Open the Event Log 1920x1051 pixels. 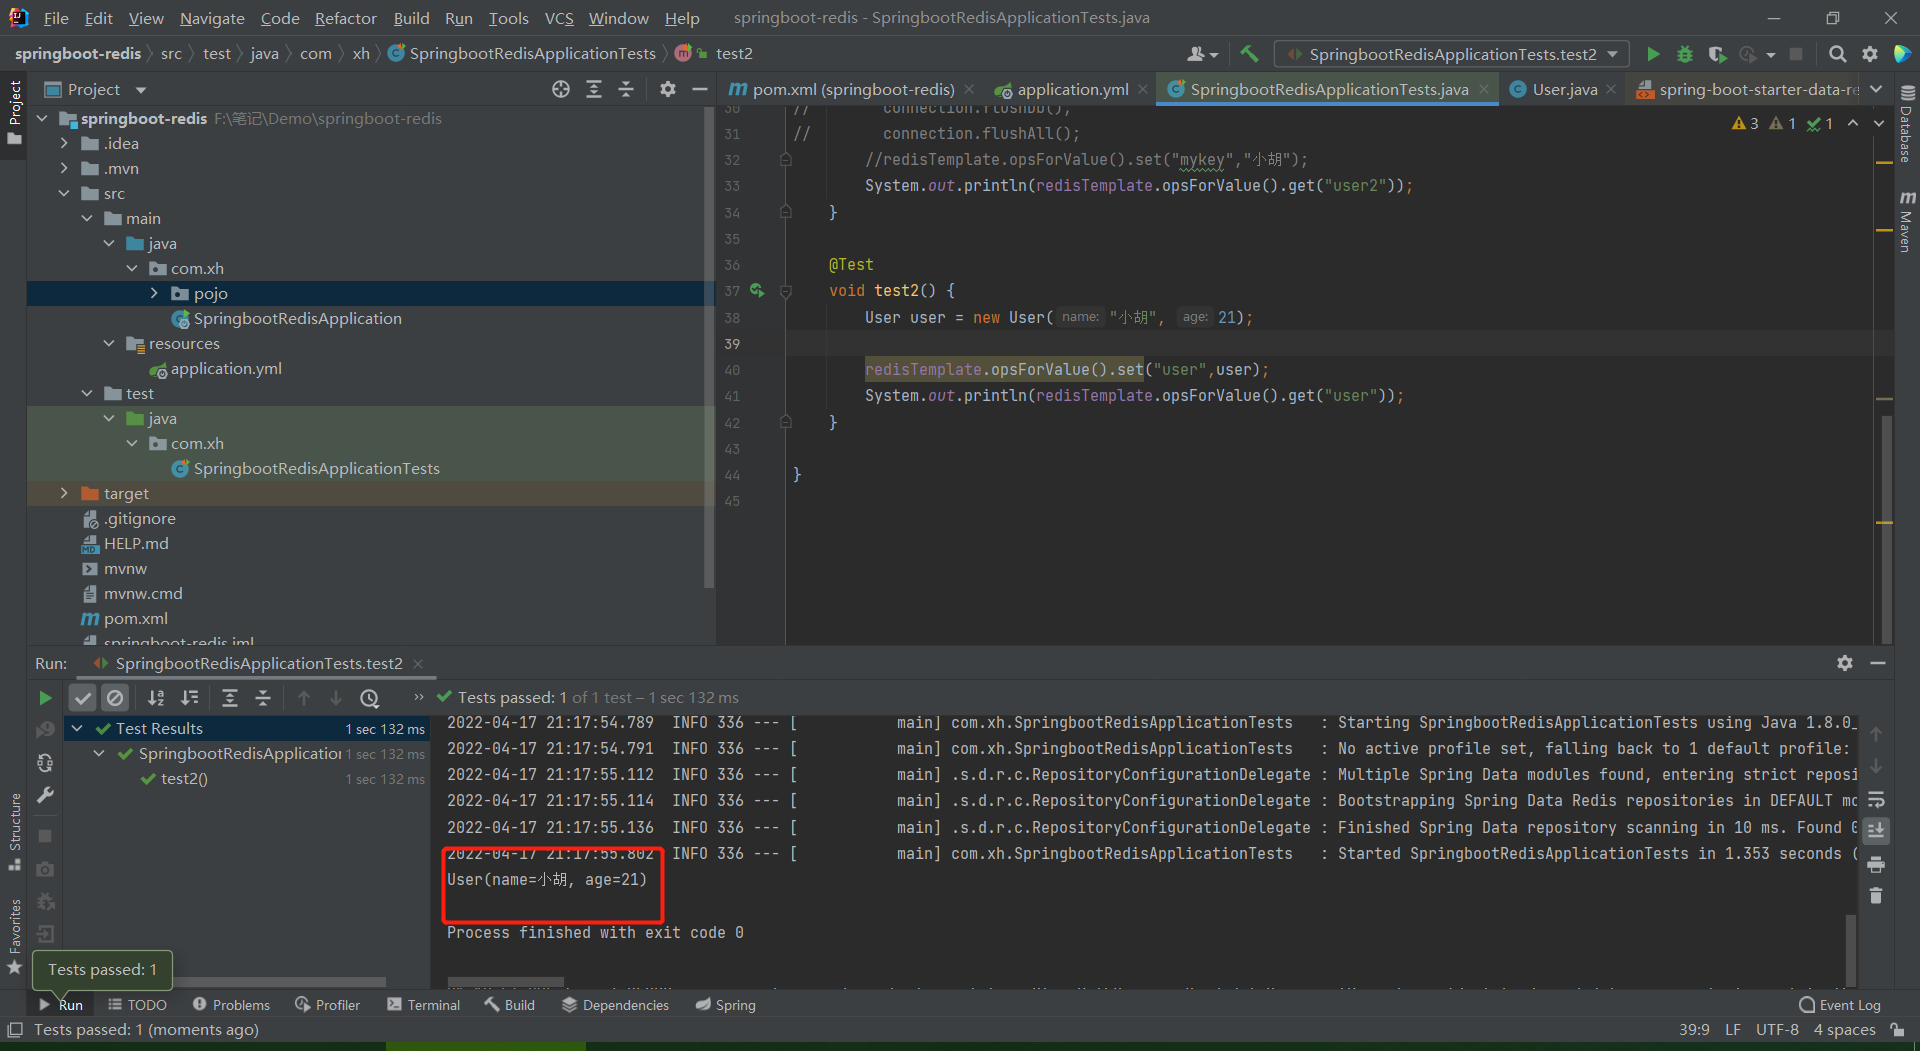[x=1840, y=1005]
